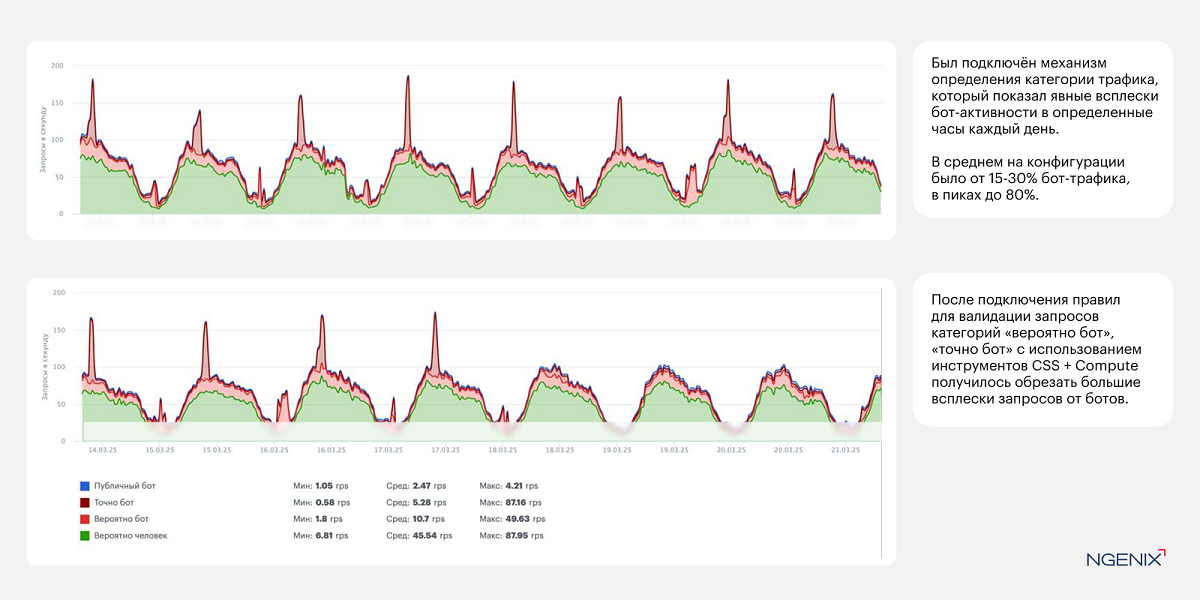Click the Сред 45.54 rps value
This screenshot has width=1200, height=600.
pos(418,536)
